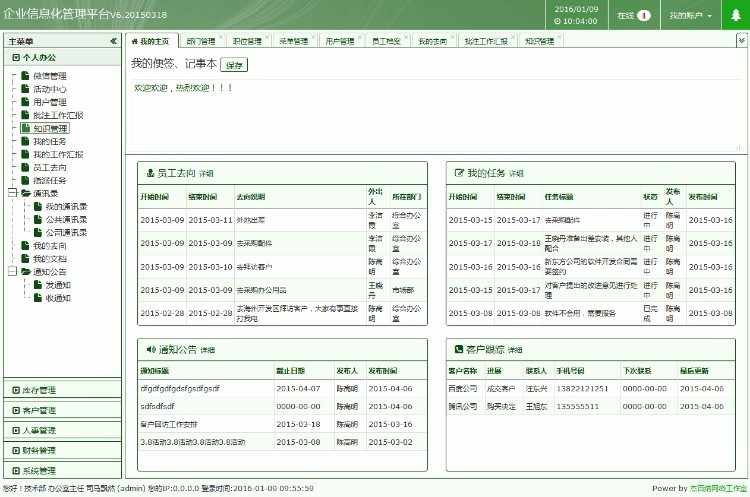The image size is (750, 497).
Task: Click the 通知公告 folder icon in sidebar
Action: click(x=26, y=272)
